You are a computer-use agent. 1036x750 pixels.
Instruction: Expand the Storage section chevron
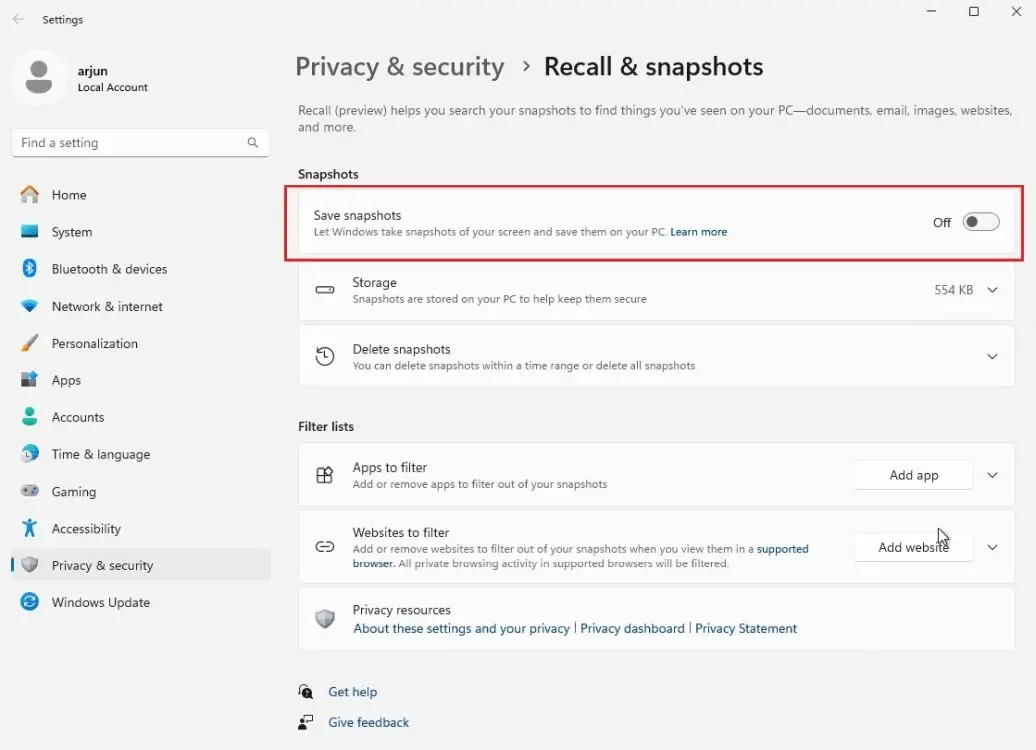(x=992, y=290)
